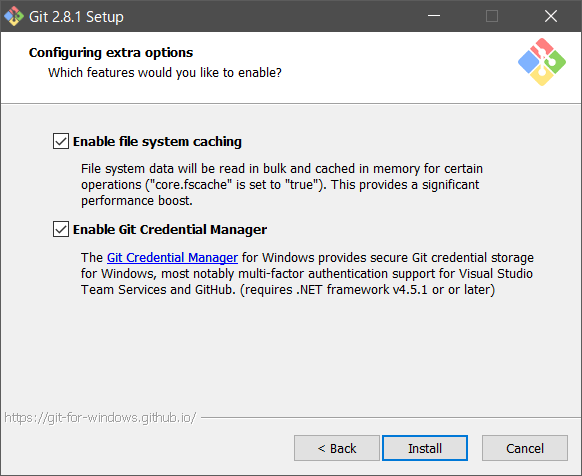Go back with the Back button

(x=337, y=448)
